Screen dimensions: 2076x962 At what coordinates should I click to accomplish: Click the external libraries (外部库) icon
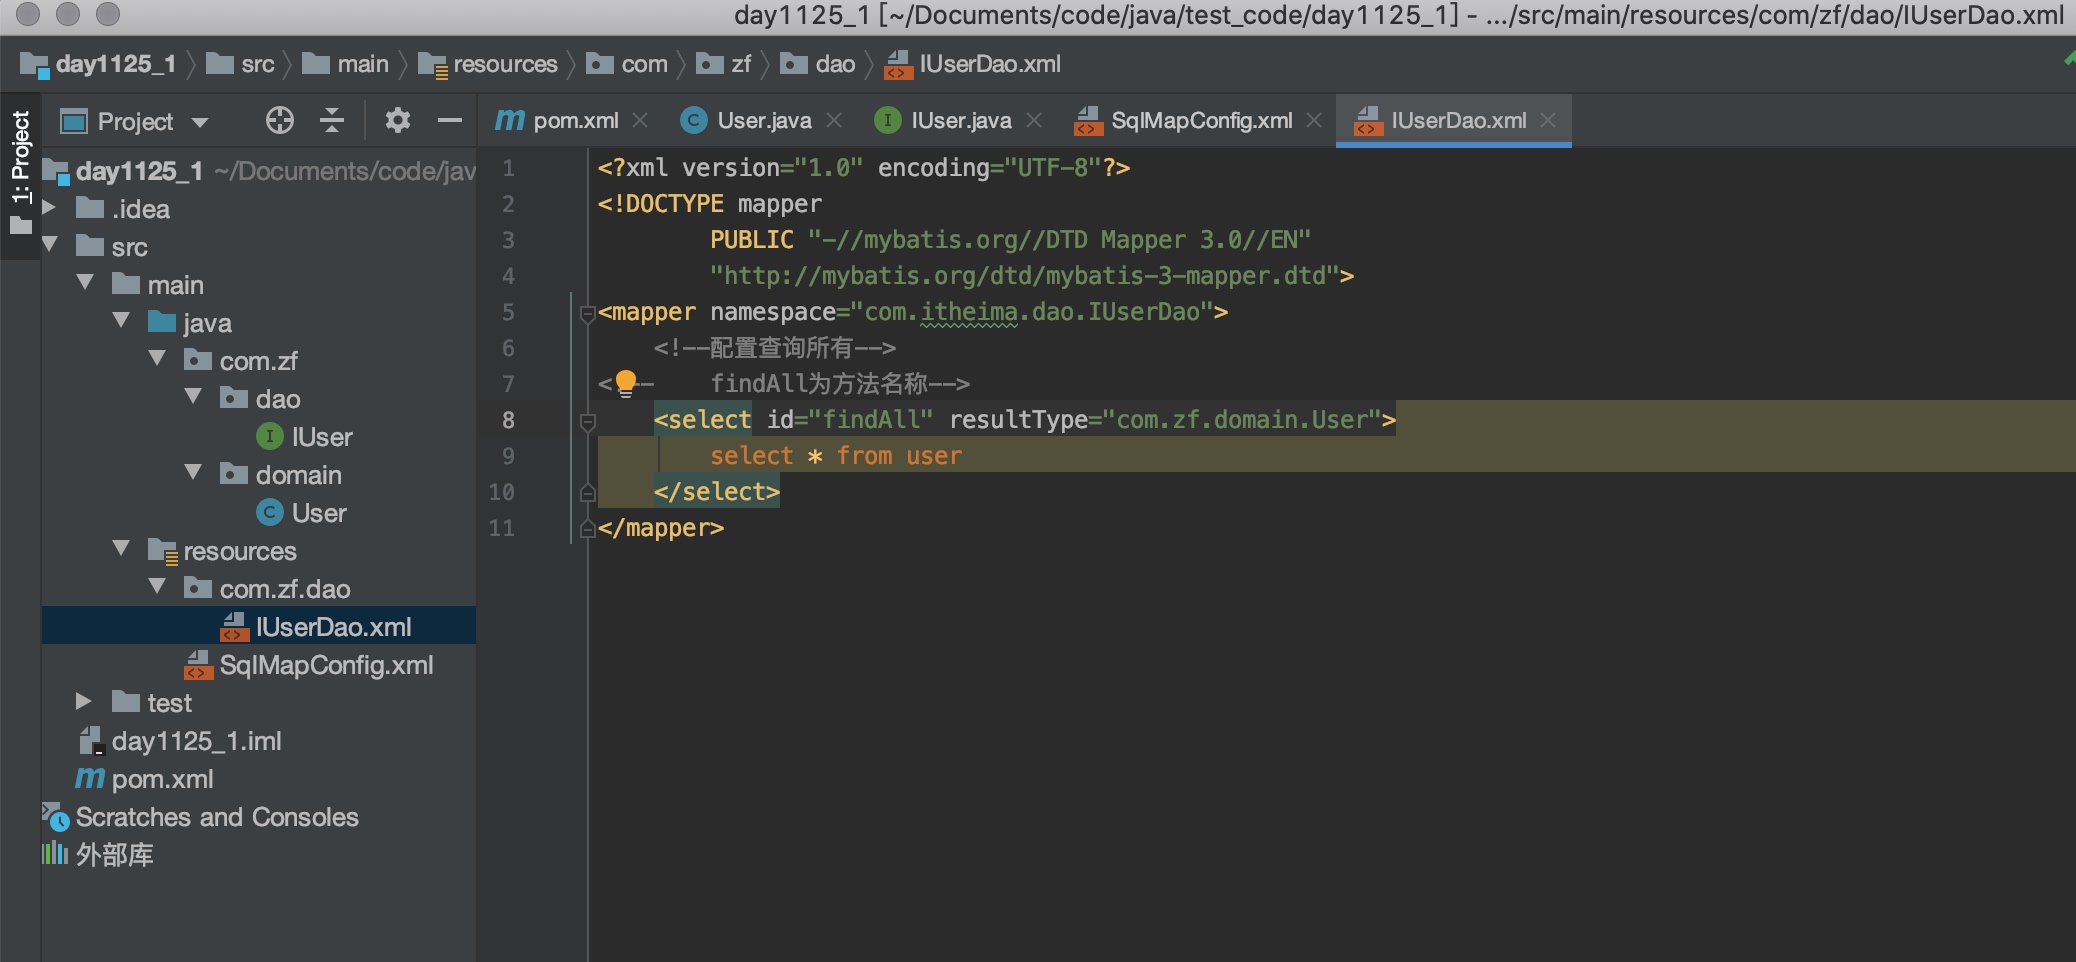[55, 853]
